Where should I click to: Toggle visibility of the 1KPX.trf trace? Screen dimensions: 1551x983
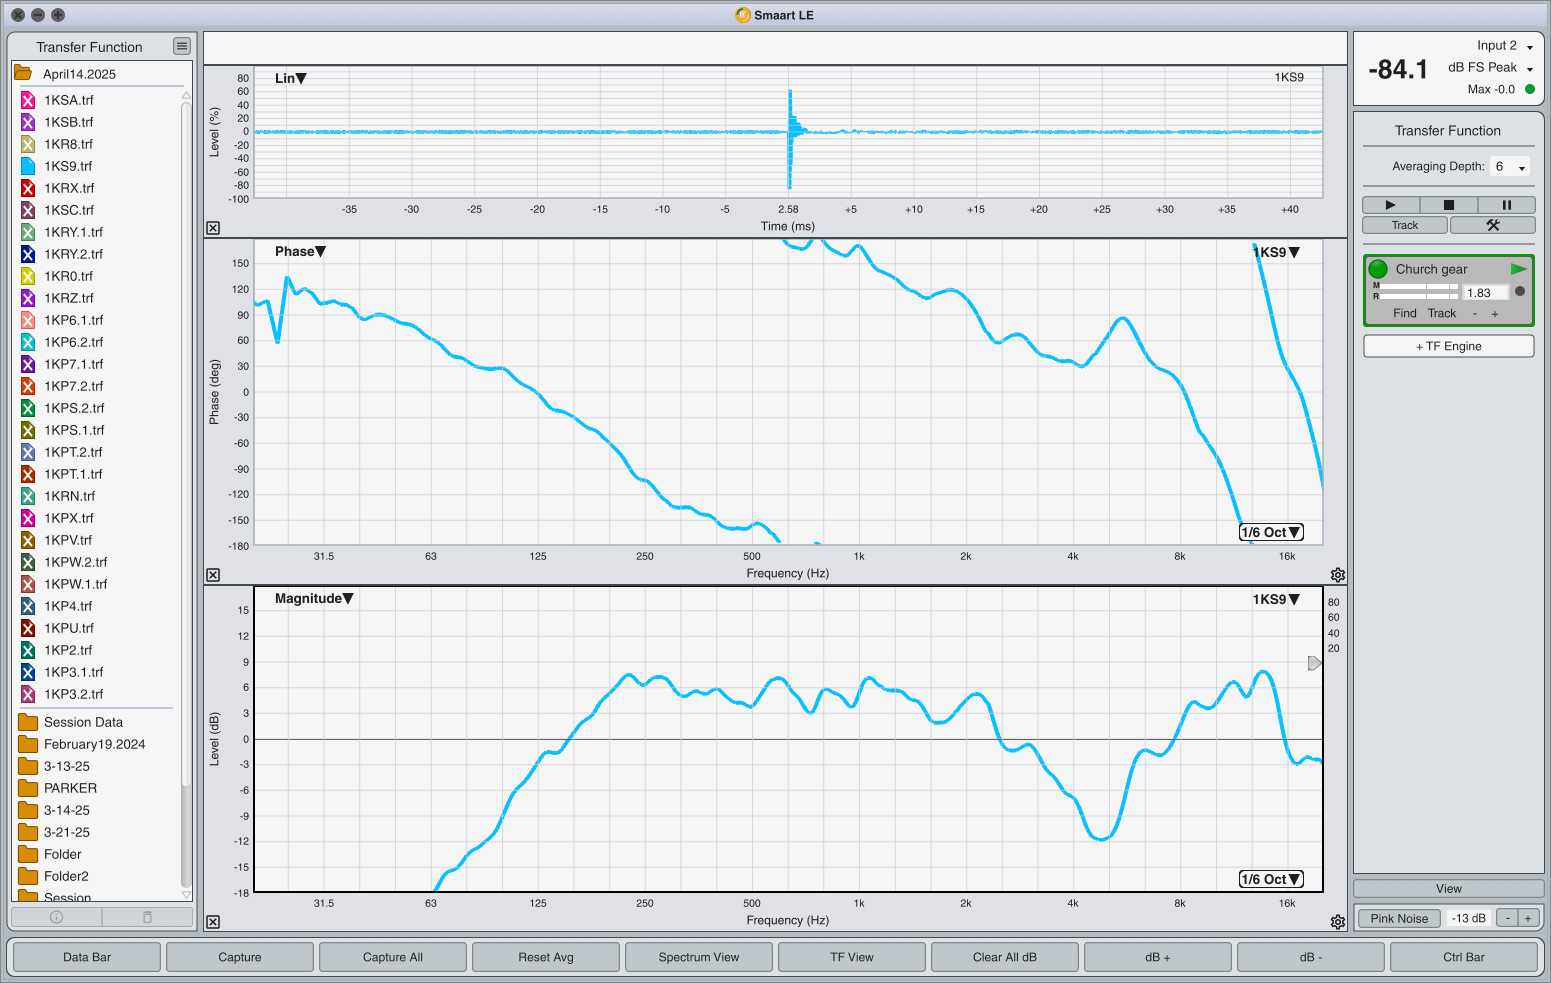pos(28,518)
